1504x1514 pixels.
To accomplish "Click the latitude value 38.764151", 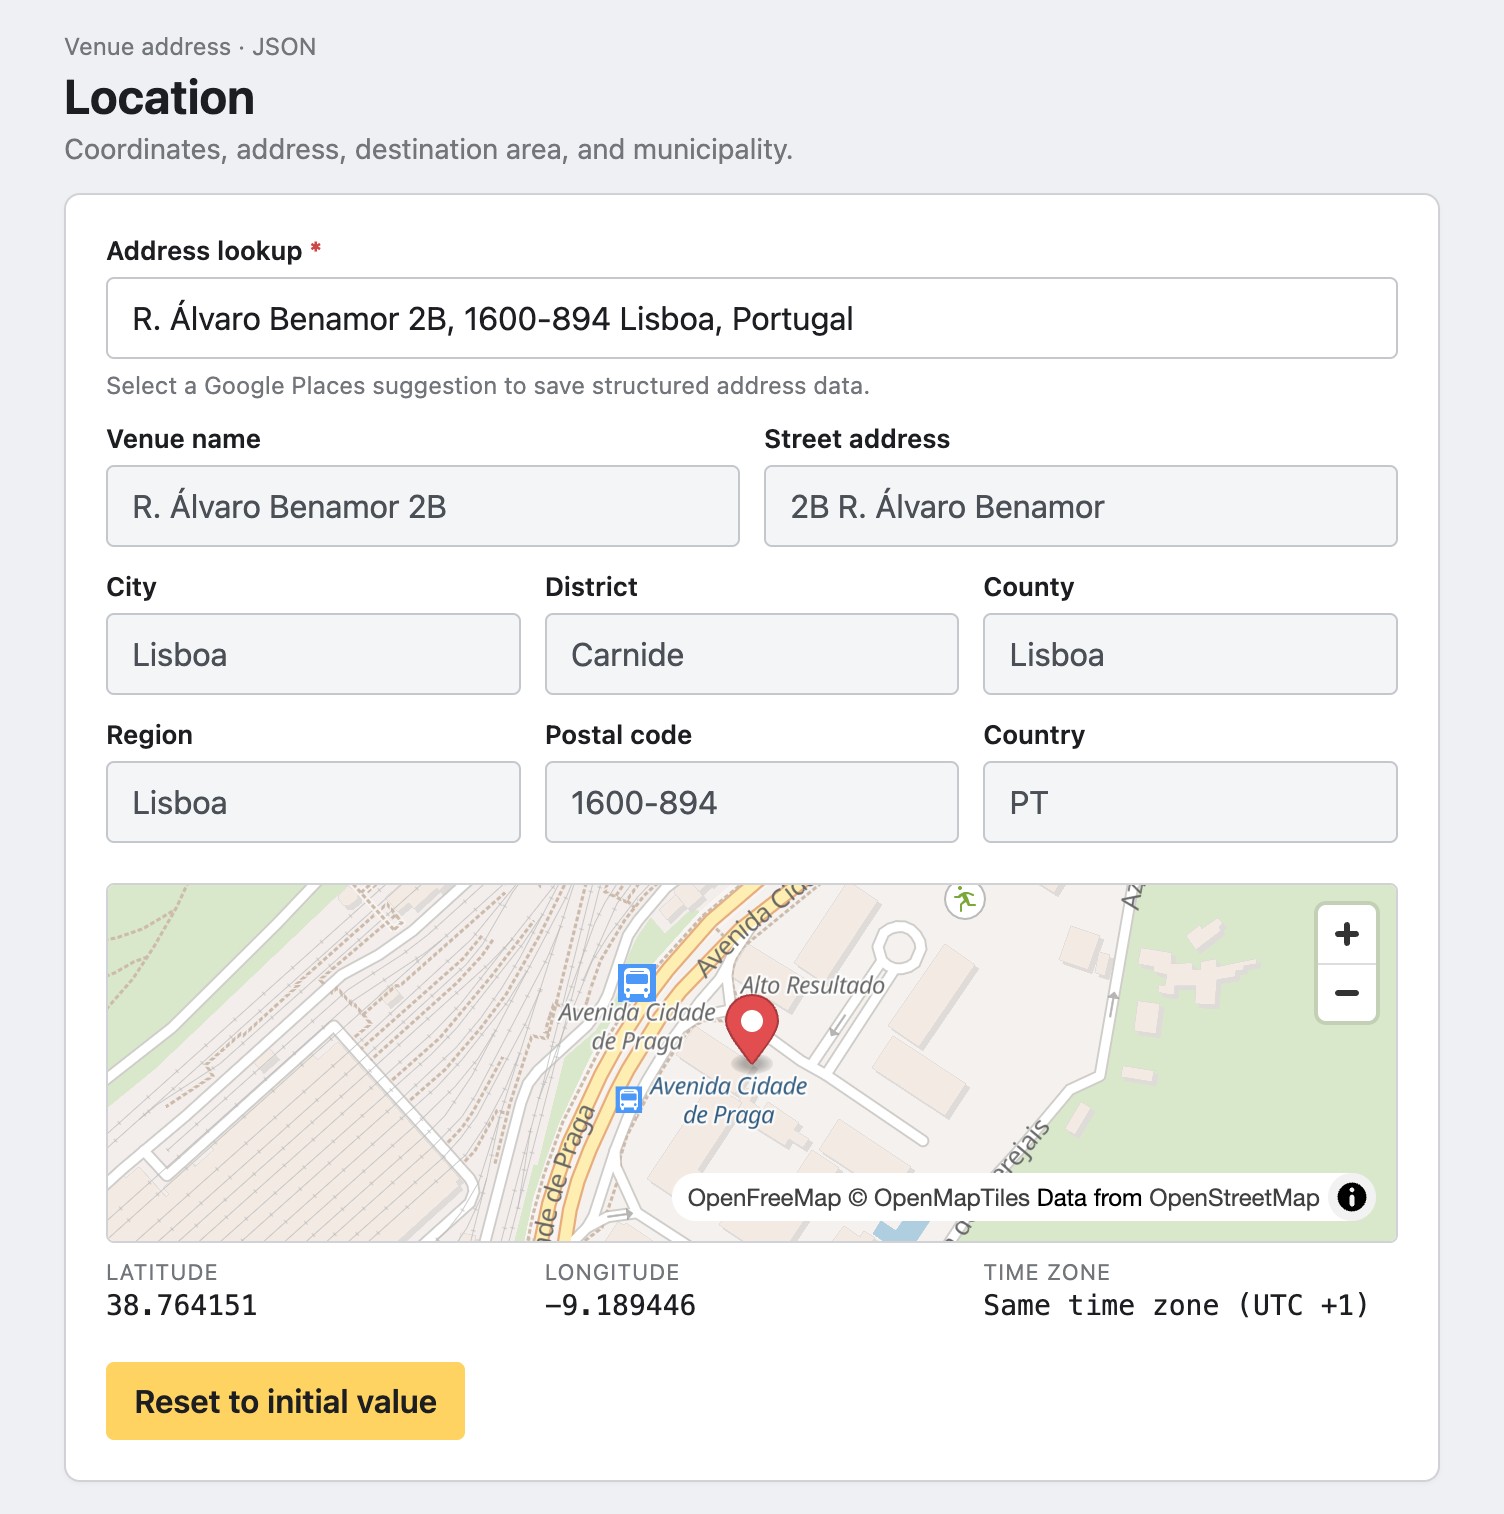I will 181,1305.
